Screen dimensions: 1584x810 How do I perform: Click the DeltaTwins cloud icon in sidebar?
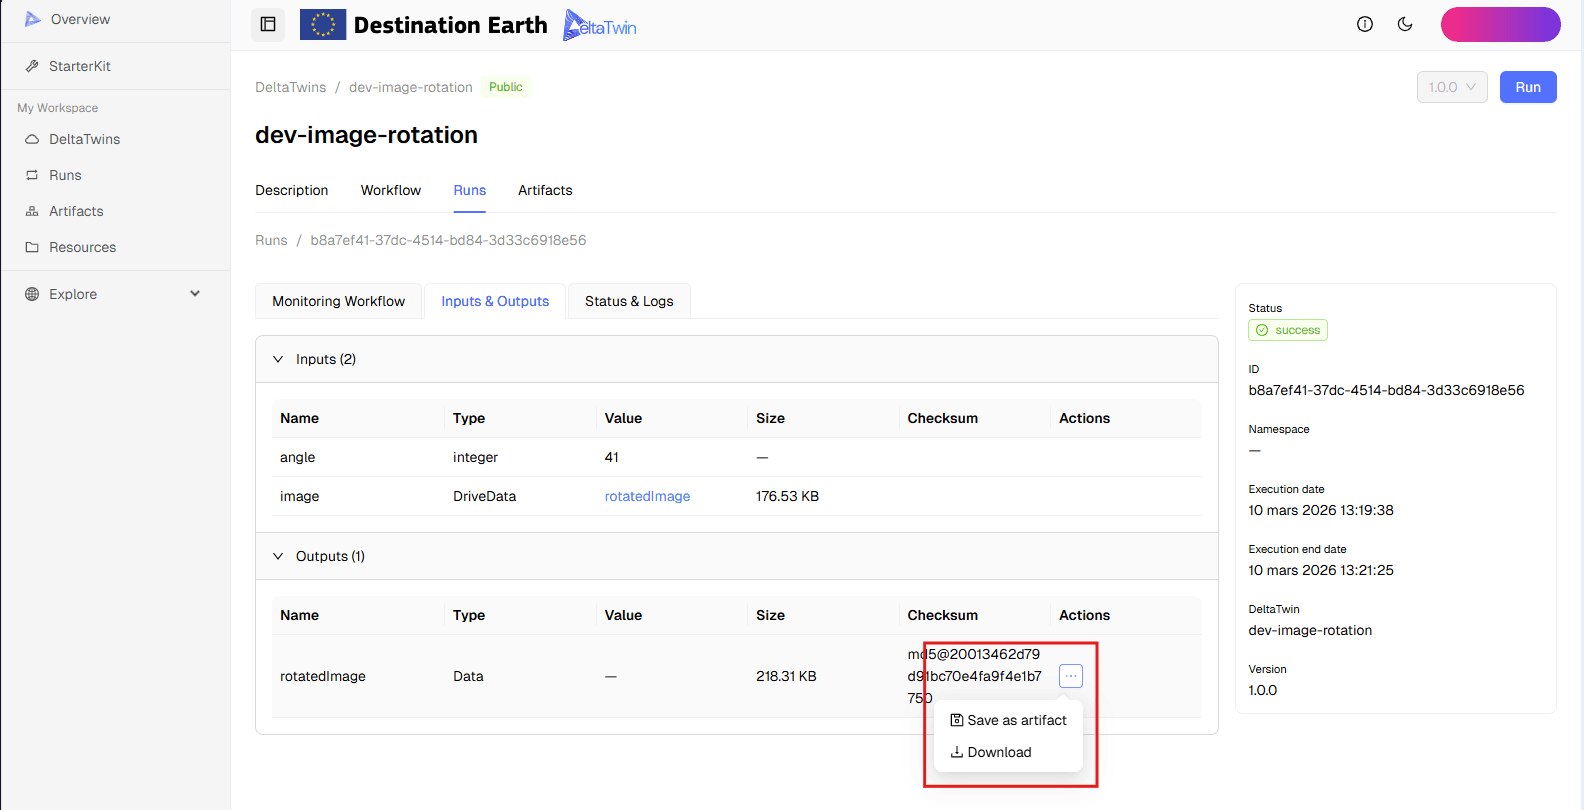pyautogui.click(x=32, y=139)
